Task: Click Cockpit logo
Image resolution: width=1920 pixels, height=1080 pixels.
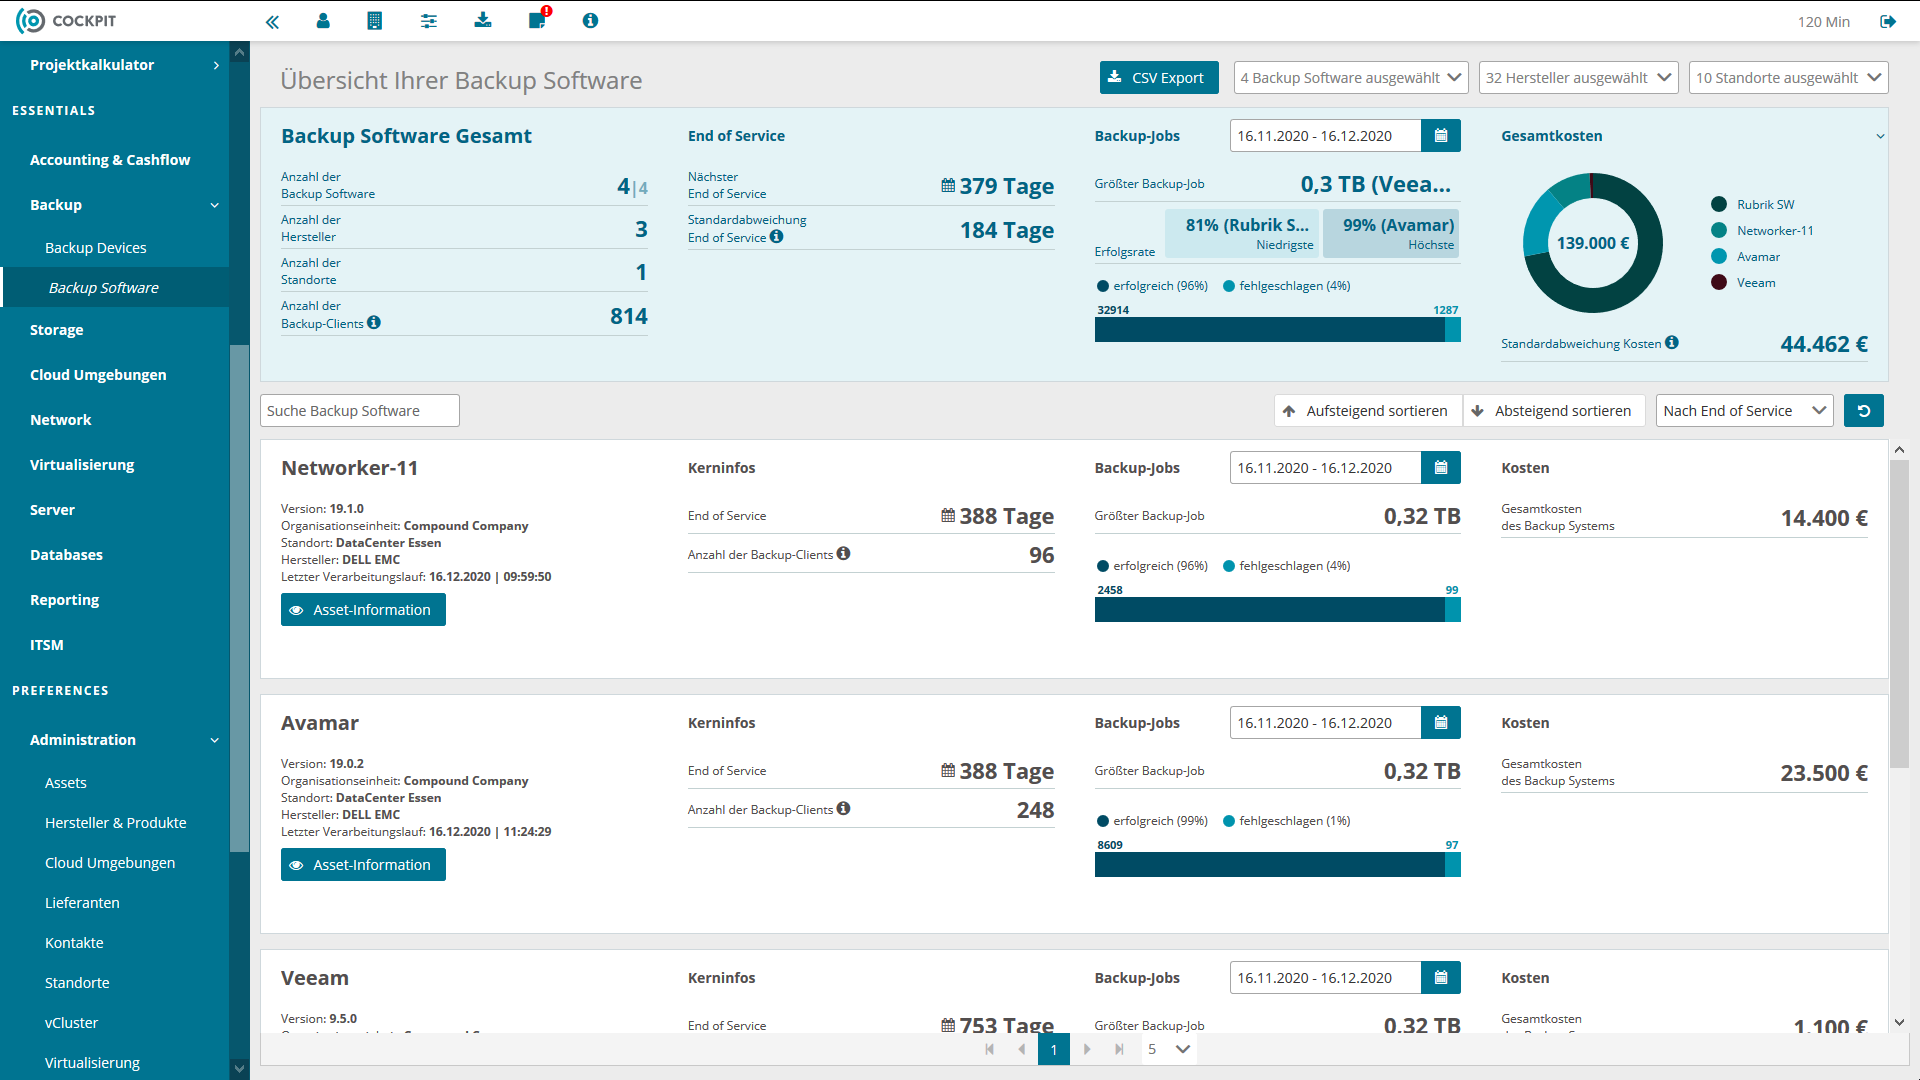Action: tap(66, 21)
